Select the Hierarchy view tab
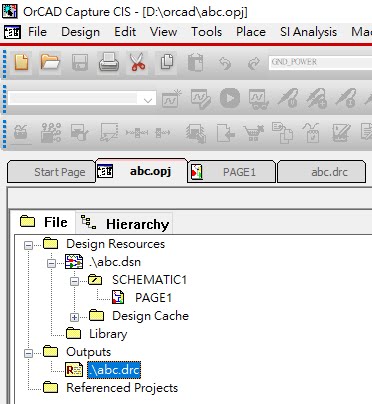Viewport: 372px width, 404px height. [x=125, y=223]
